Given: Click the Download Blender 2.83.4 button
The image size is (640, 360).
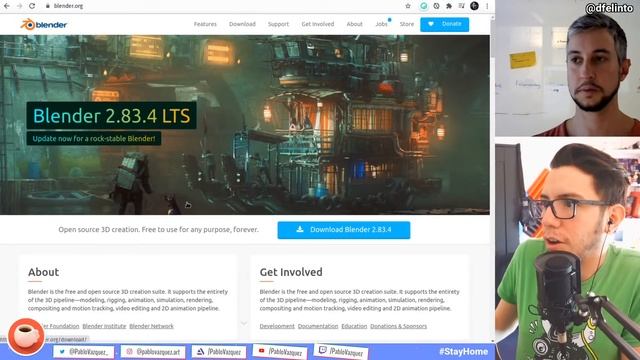Looking at the screenshot, I should pyautogui.click(x=344, y=230).
